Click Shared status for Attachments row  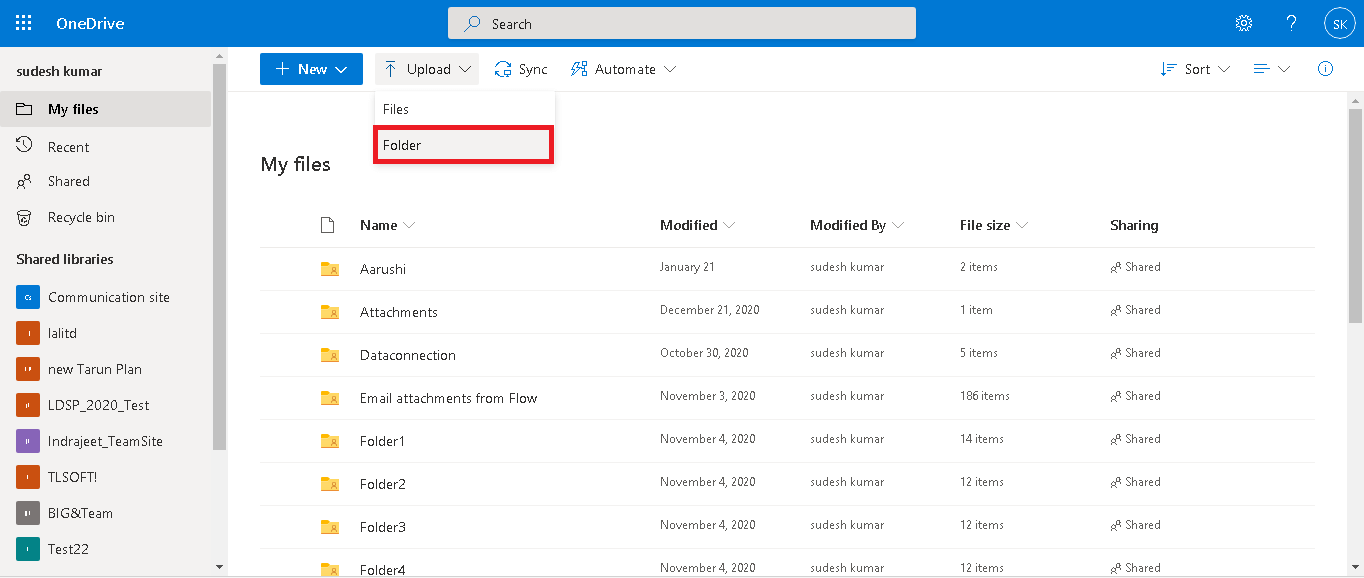(1135, 310)
